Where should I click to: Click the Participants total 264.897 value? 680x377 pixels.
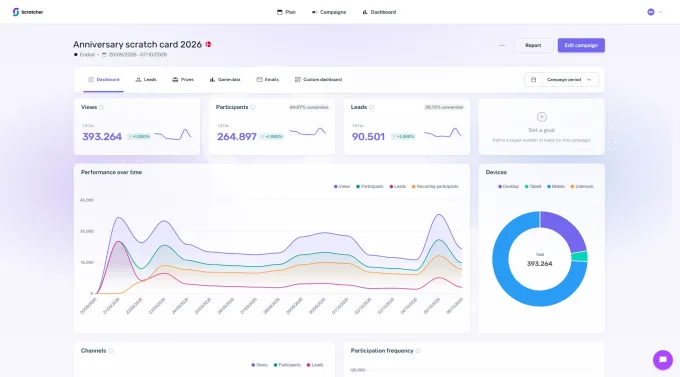(x=237, y=137)
